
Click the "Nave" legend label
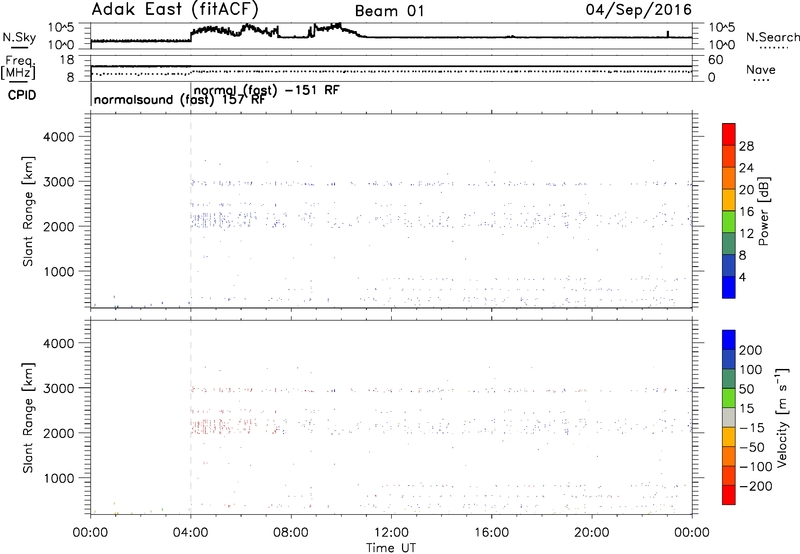(761, 70)
